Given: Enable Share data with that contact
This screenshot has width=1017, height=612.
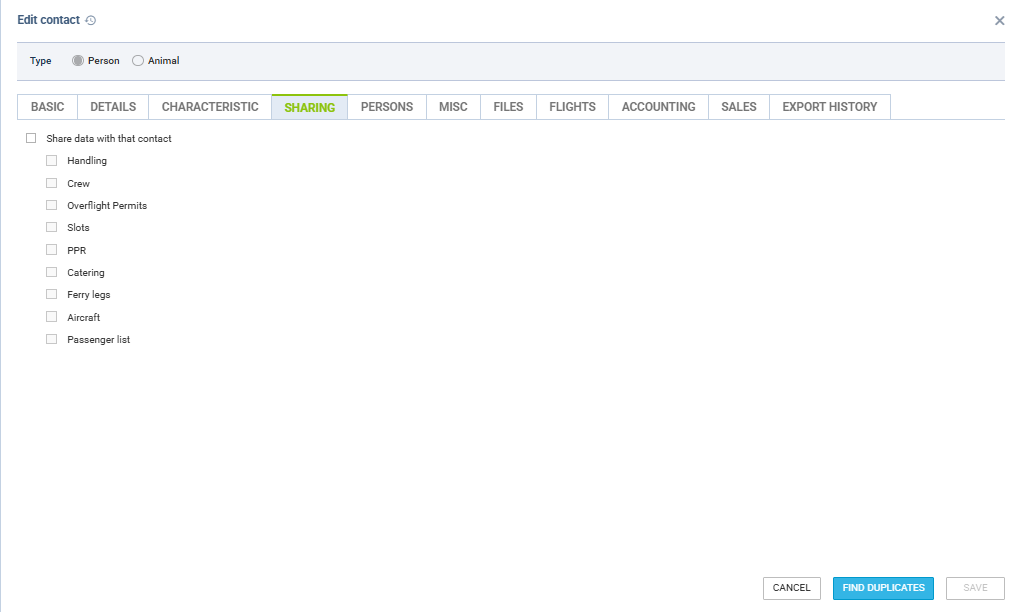Looking at the screenshot, I should pos(31,138).
